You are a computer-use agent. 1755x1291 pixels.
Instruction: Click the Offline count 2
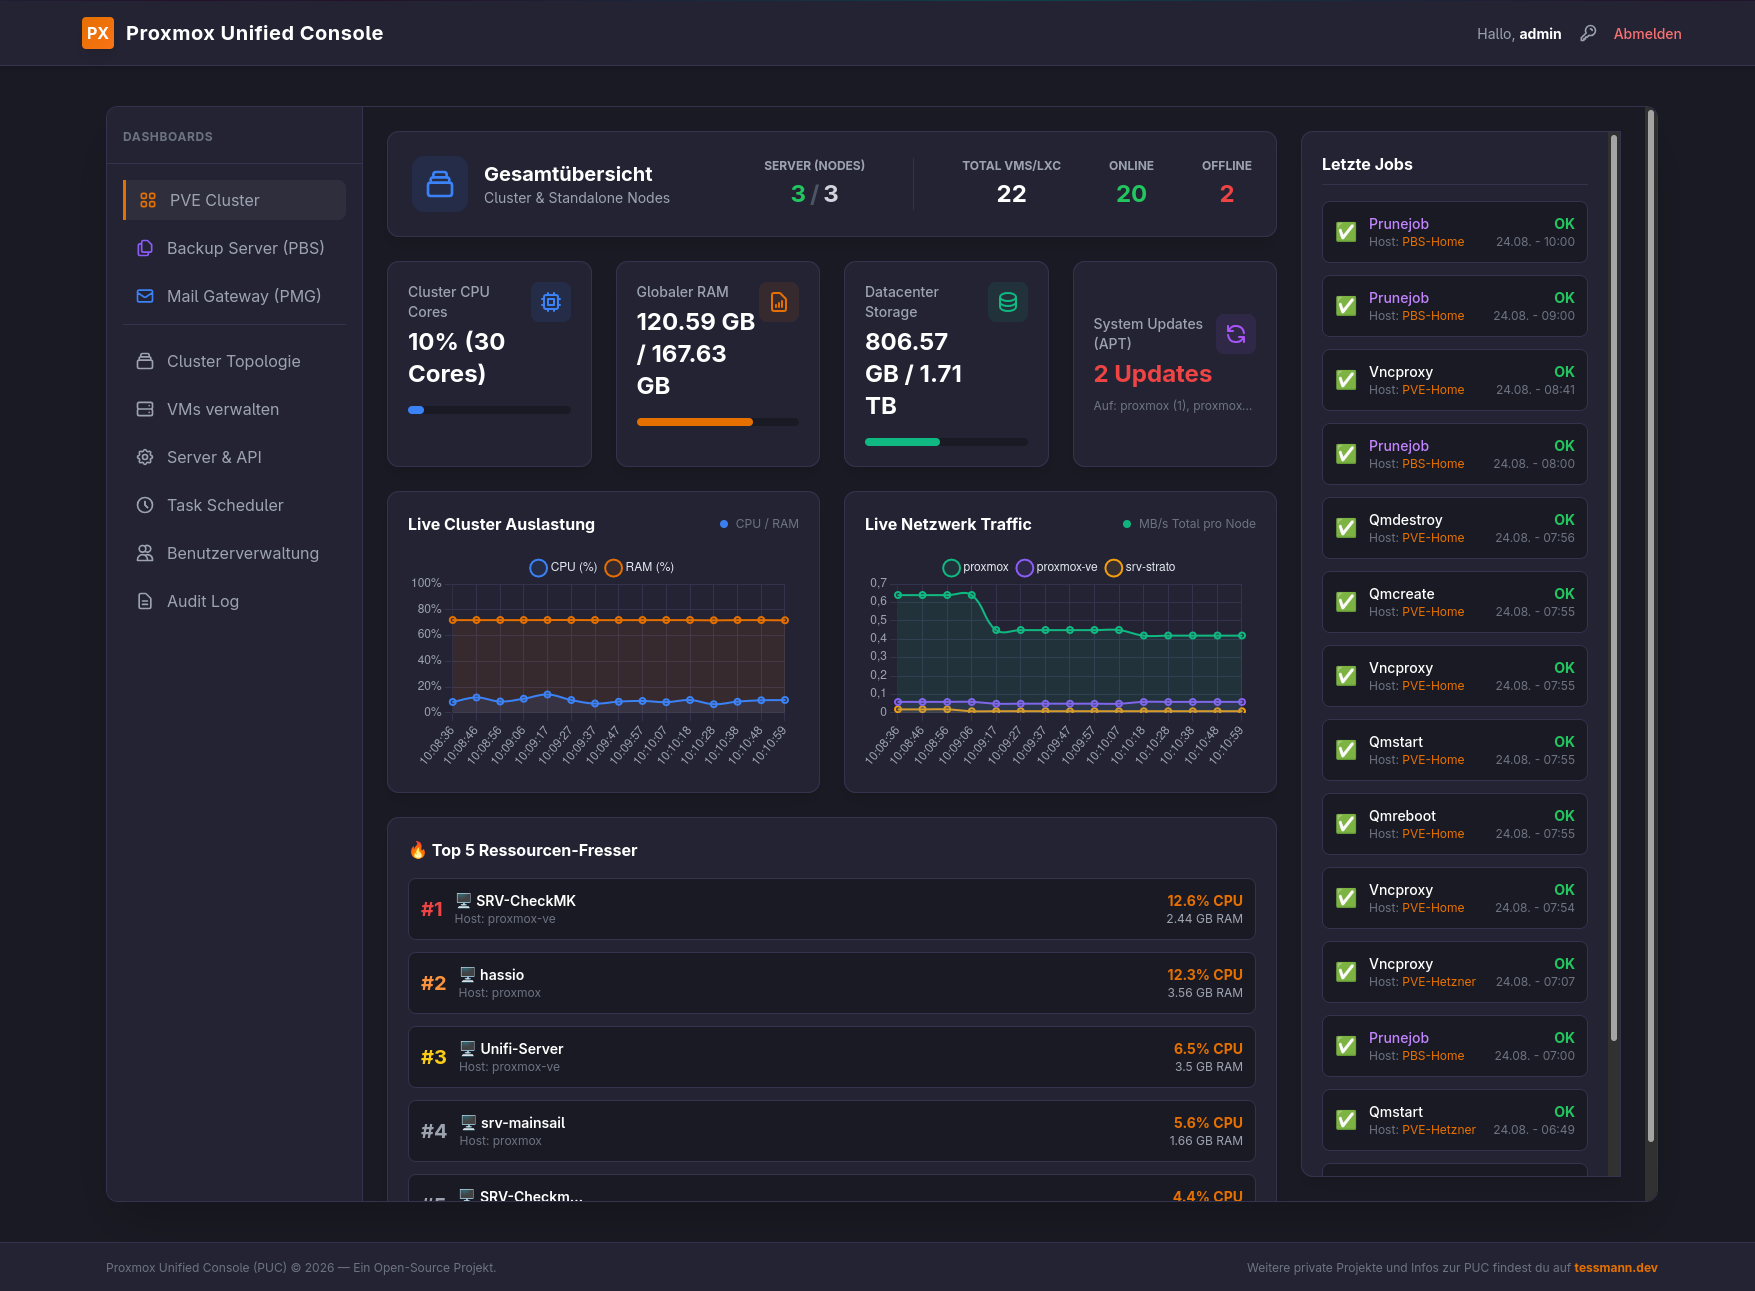pyautogui.click(x=1227, y=194)
